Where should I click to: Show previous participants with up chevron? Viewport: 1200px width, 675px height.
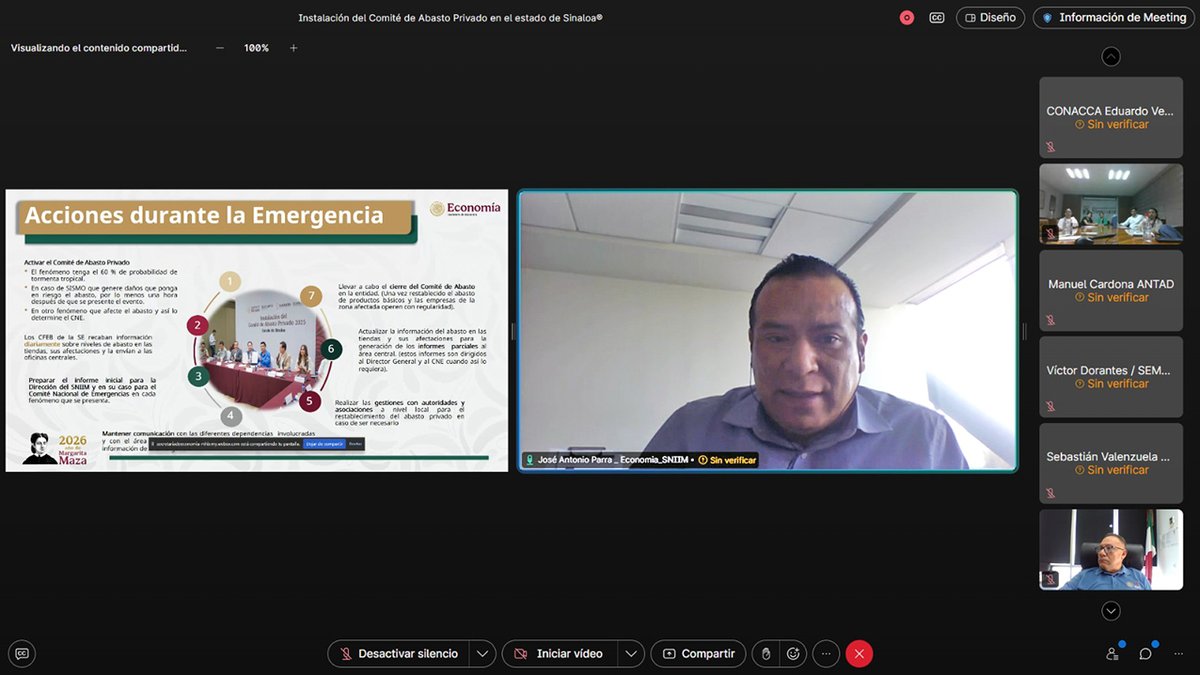1111,57
